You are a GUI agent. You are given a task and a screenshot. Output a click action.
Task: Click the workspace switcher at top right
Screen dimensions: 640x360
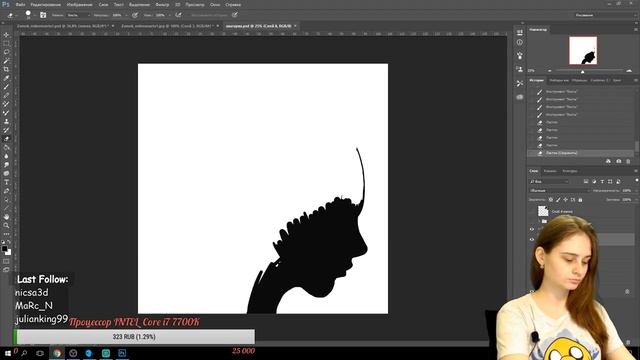[605, 15]
